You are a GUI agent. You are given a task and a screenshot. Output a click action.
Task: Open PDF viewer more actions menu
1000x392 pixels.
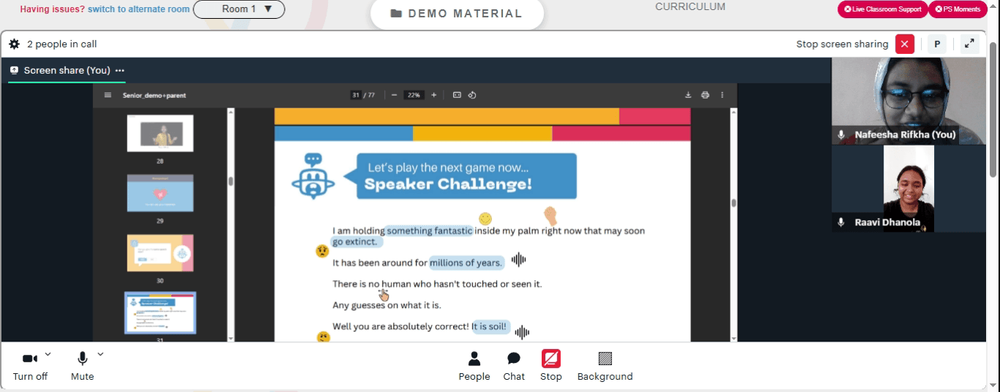coord(722,95)
